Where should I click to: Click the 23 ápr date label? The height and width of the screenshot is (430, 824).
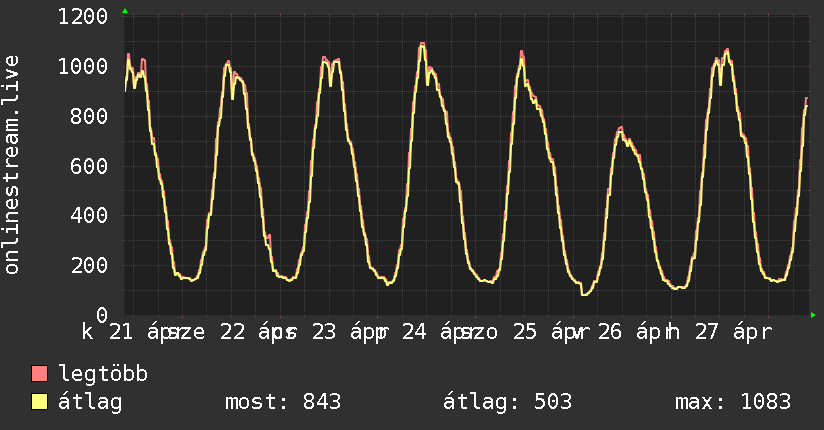(x=344, y=333)
